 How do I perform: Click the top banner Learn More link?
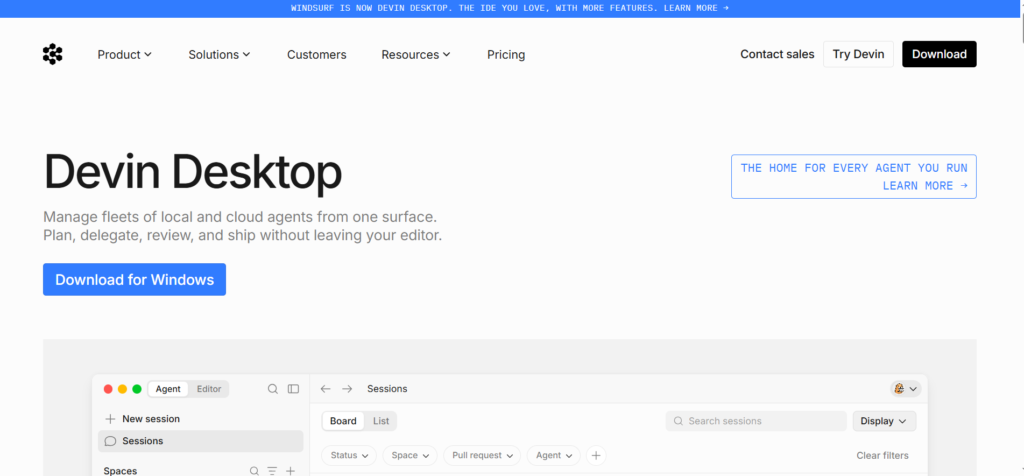point(696,8)
